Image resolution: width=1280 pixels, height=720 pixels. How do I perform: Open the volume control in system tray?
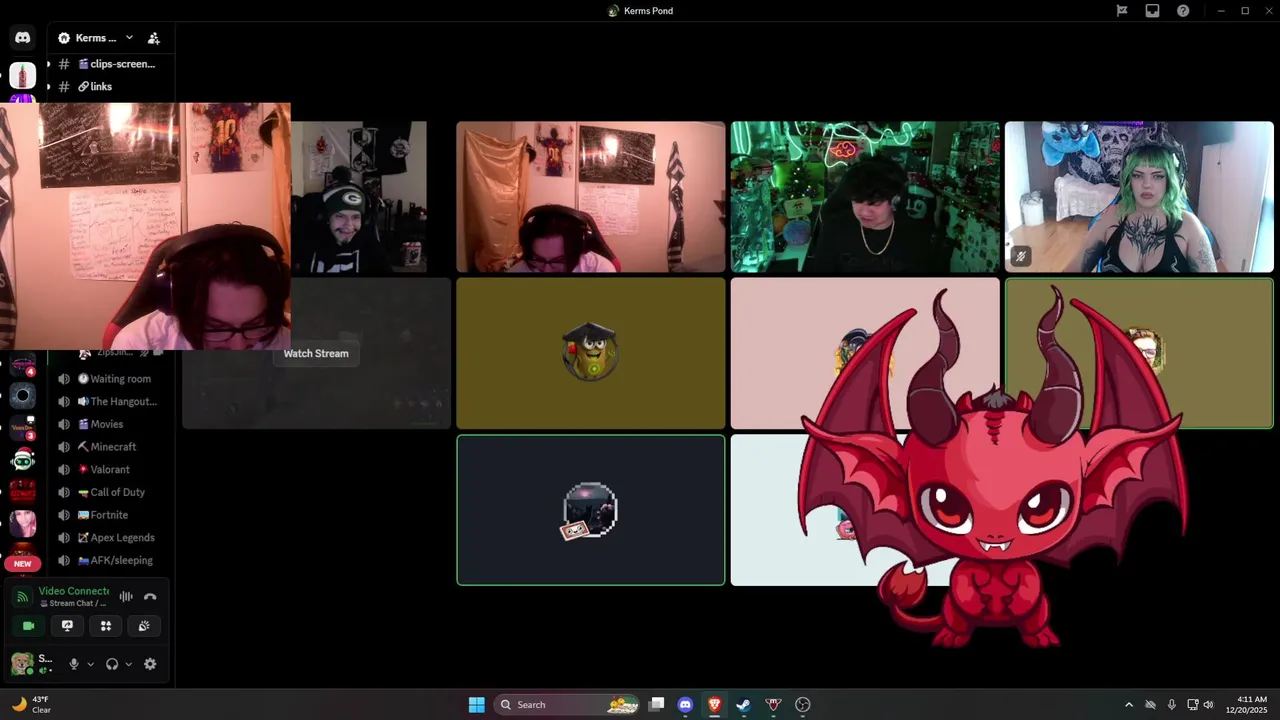1208,705
